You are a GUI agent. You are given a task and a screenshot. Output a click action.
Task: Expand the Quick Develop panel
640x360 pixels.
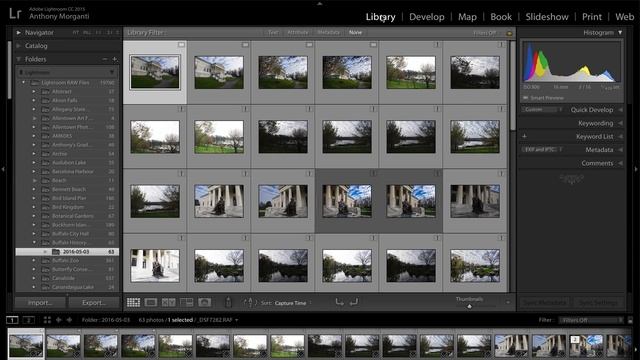(620, 110)
